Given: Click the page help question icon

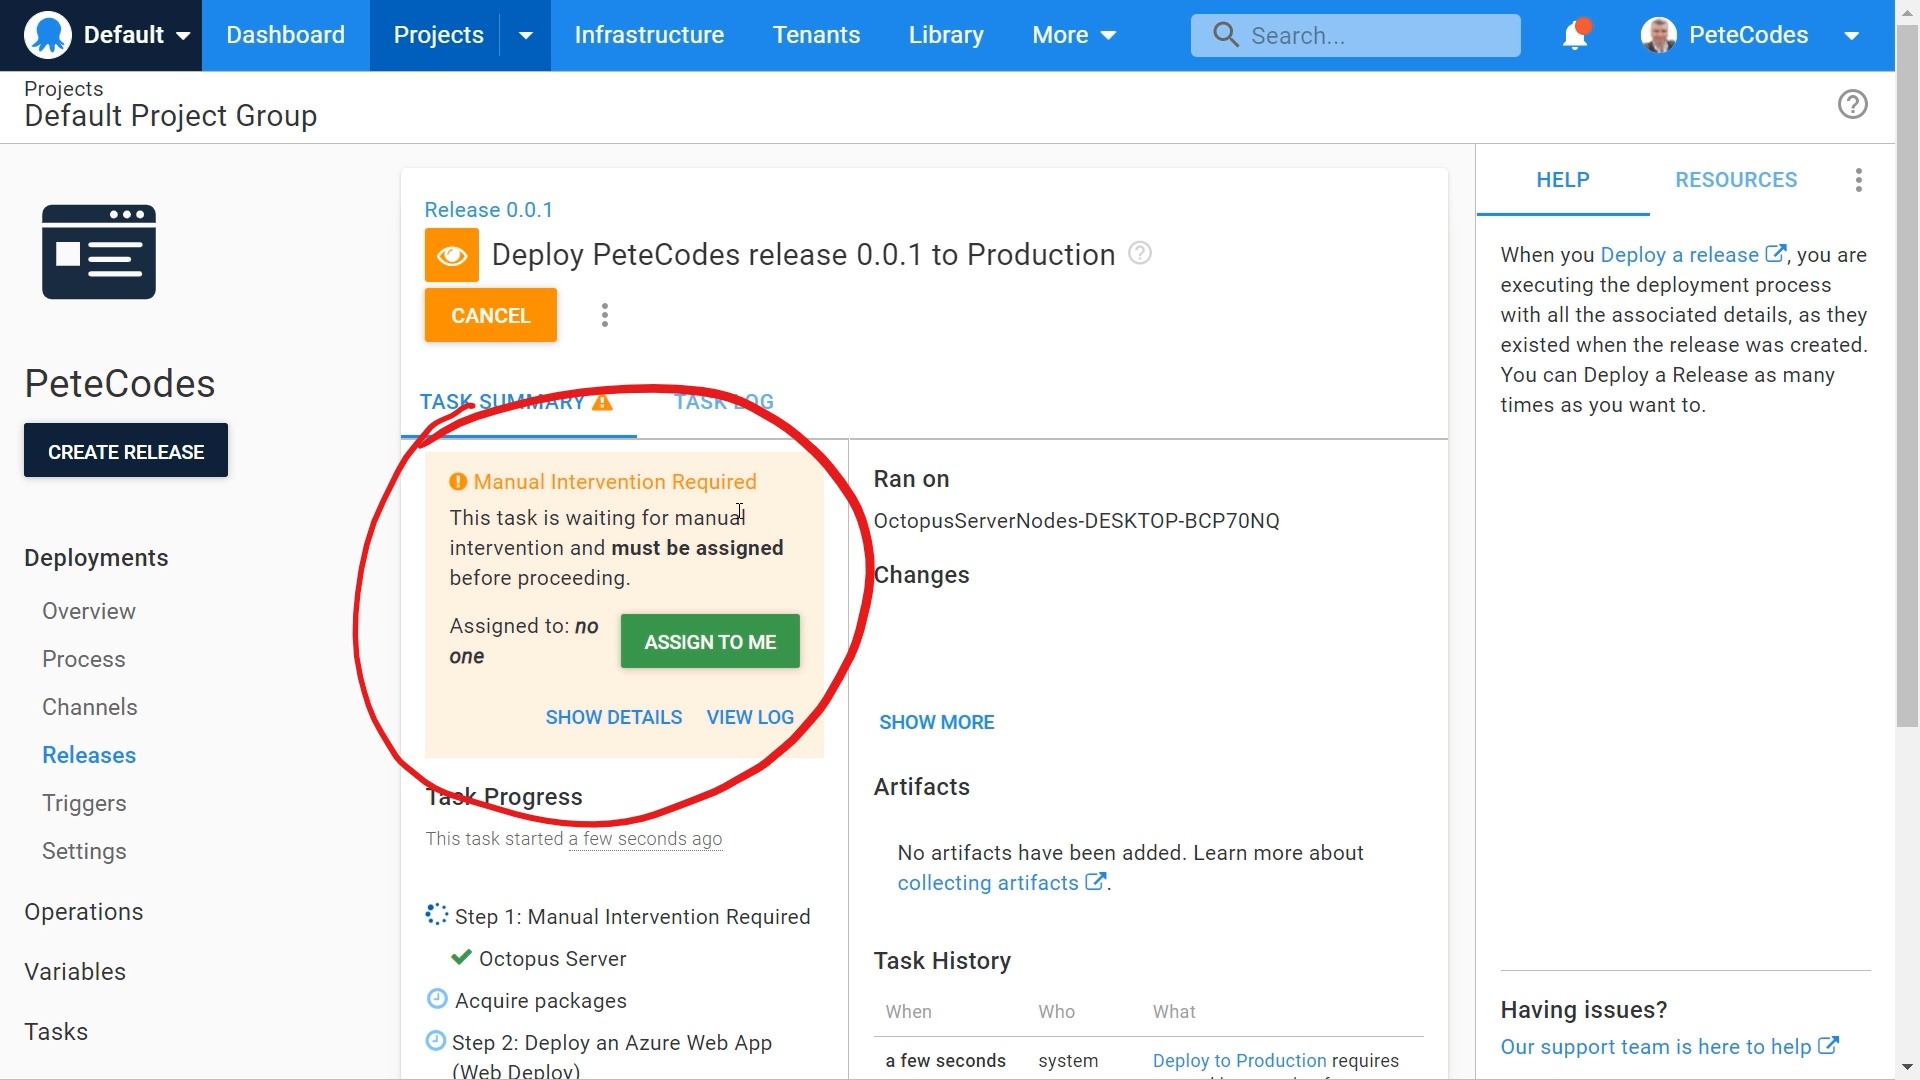Looking at the screenshot, I should coord(1852,104).
